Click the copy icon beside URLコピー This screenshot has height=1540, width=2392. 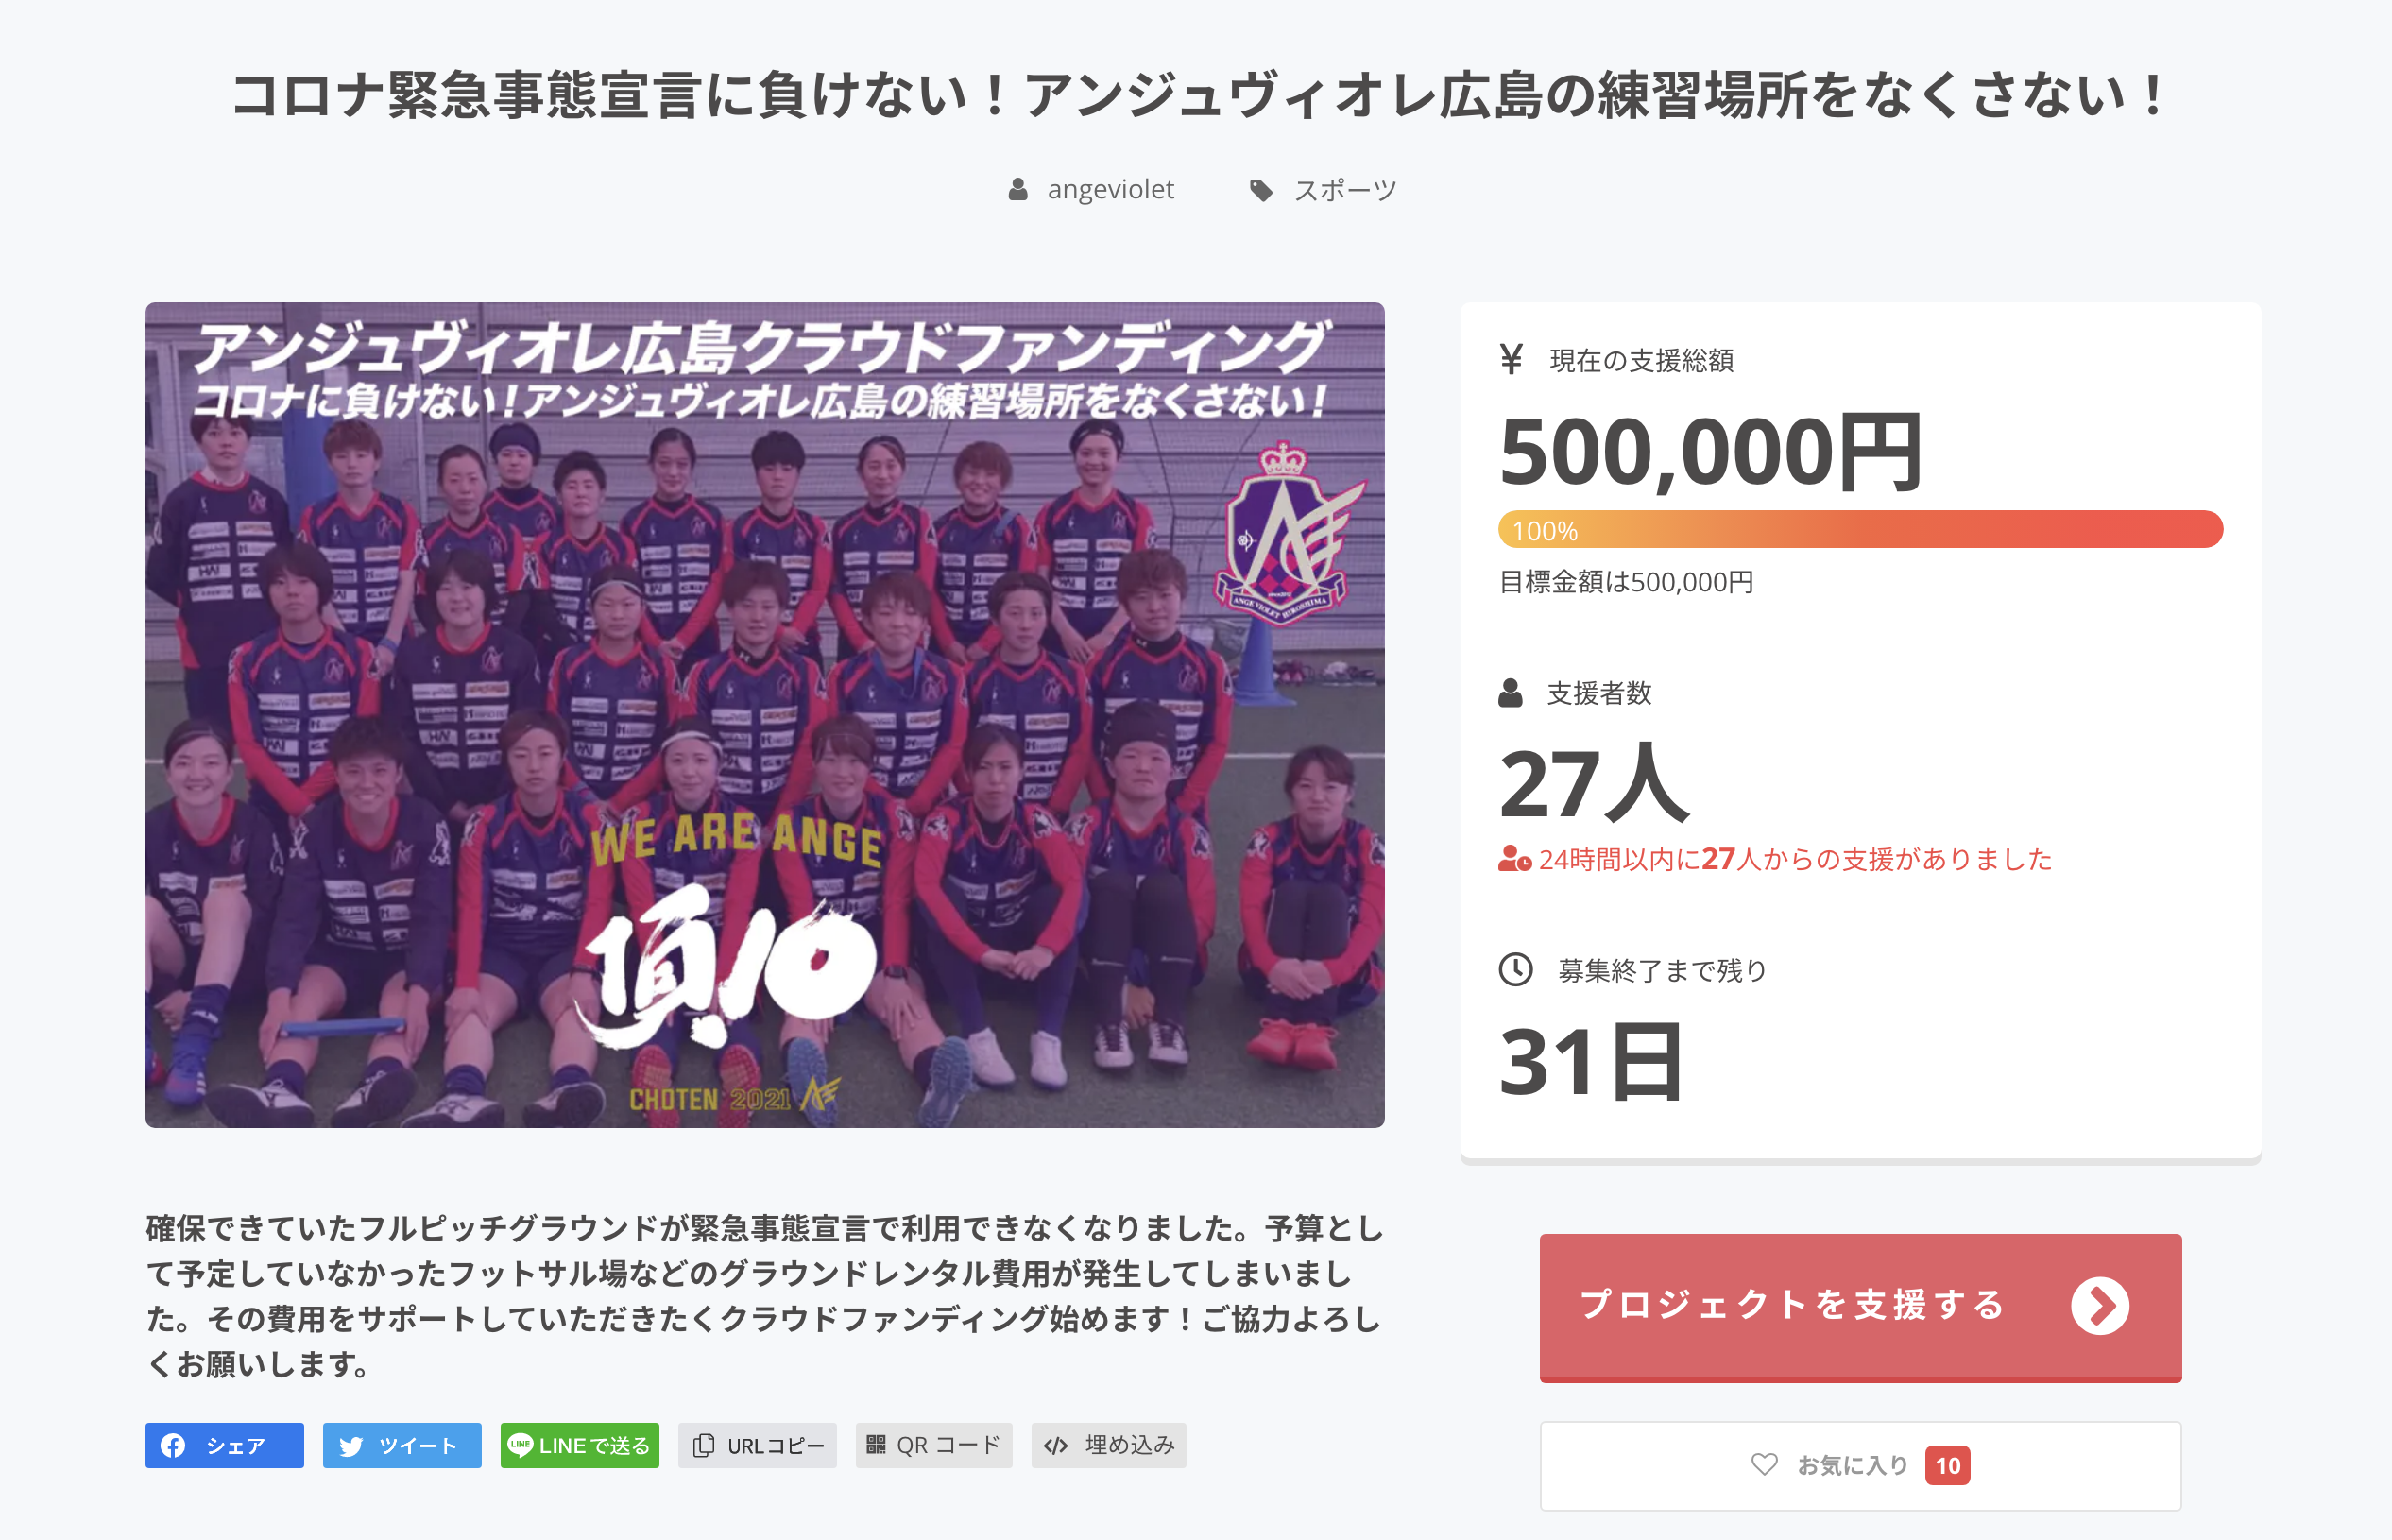703,1445
